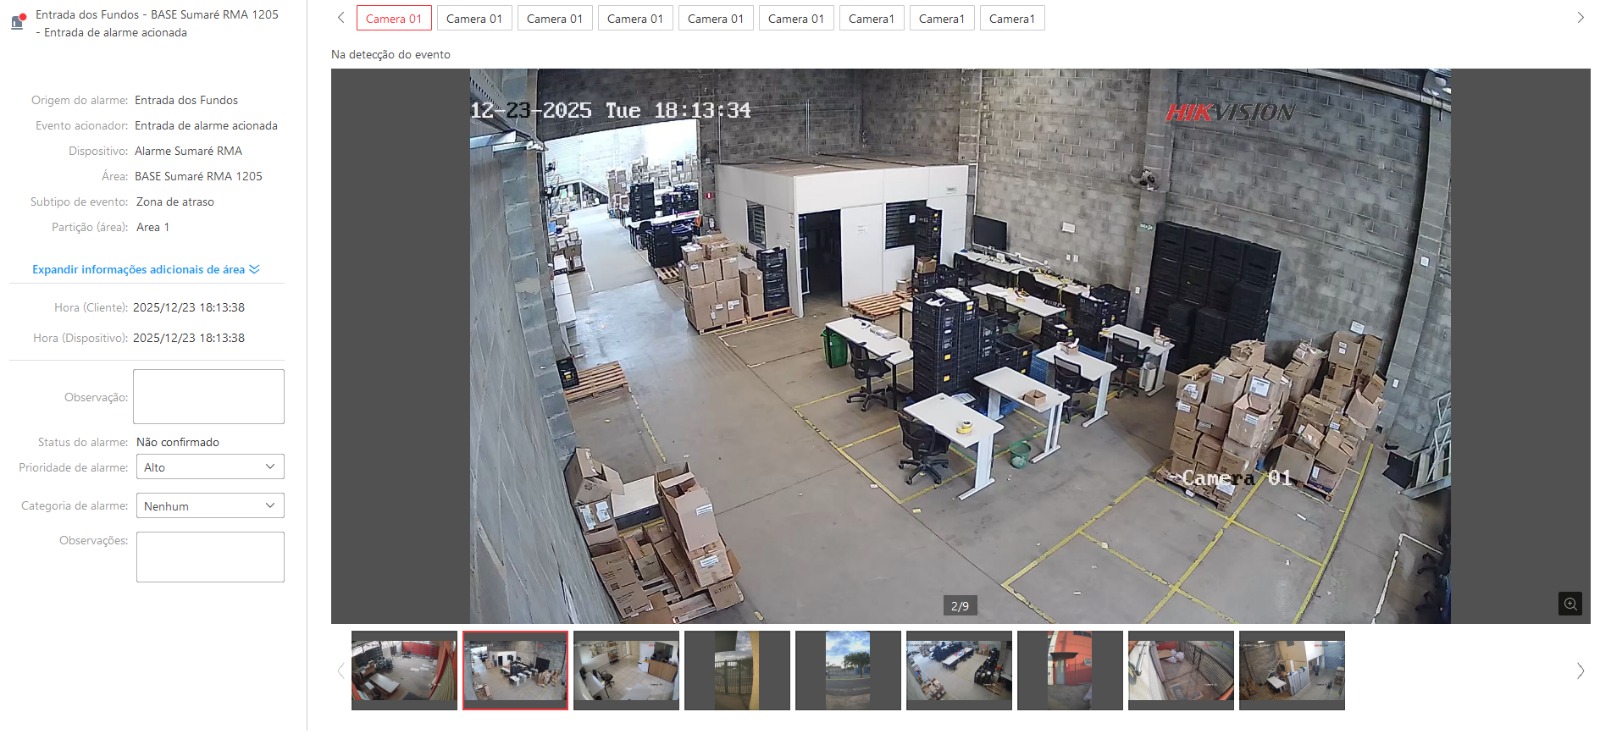The width and height of the screenshot is (1600, 734).
Task: Open the thumbnail showing blue sky
Action: point(848,670)
